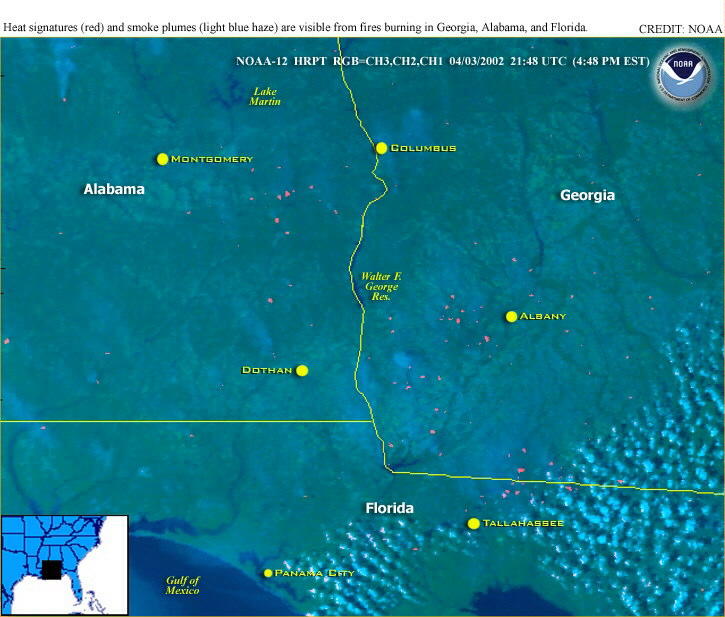Viewport: 725px width, 617px height.
Task: Click the NOAA logo emblem
Action: [x=682, y=75]
